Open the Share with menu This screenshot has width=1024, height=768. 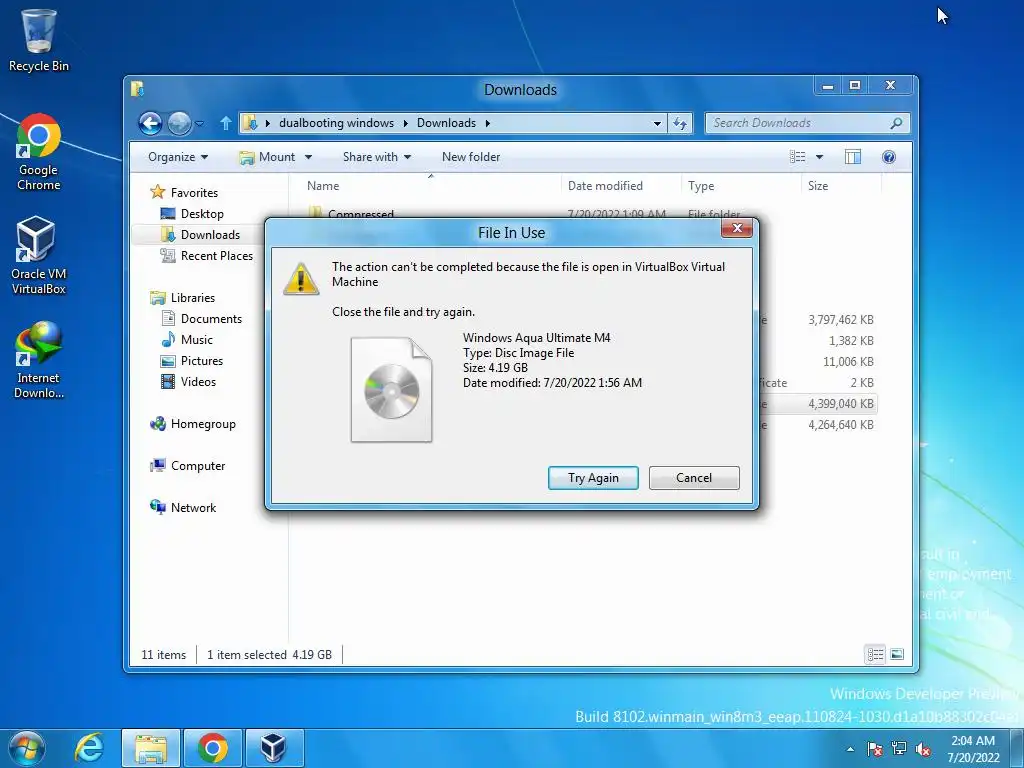coord(377,157)
